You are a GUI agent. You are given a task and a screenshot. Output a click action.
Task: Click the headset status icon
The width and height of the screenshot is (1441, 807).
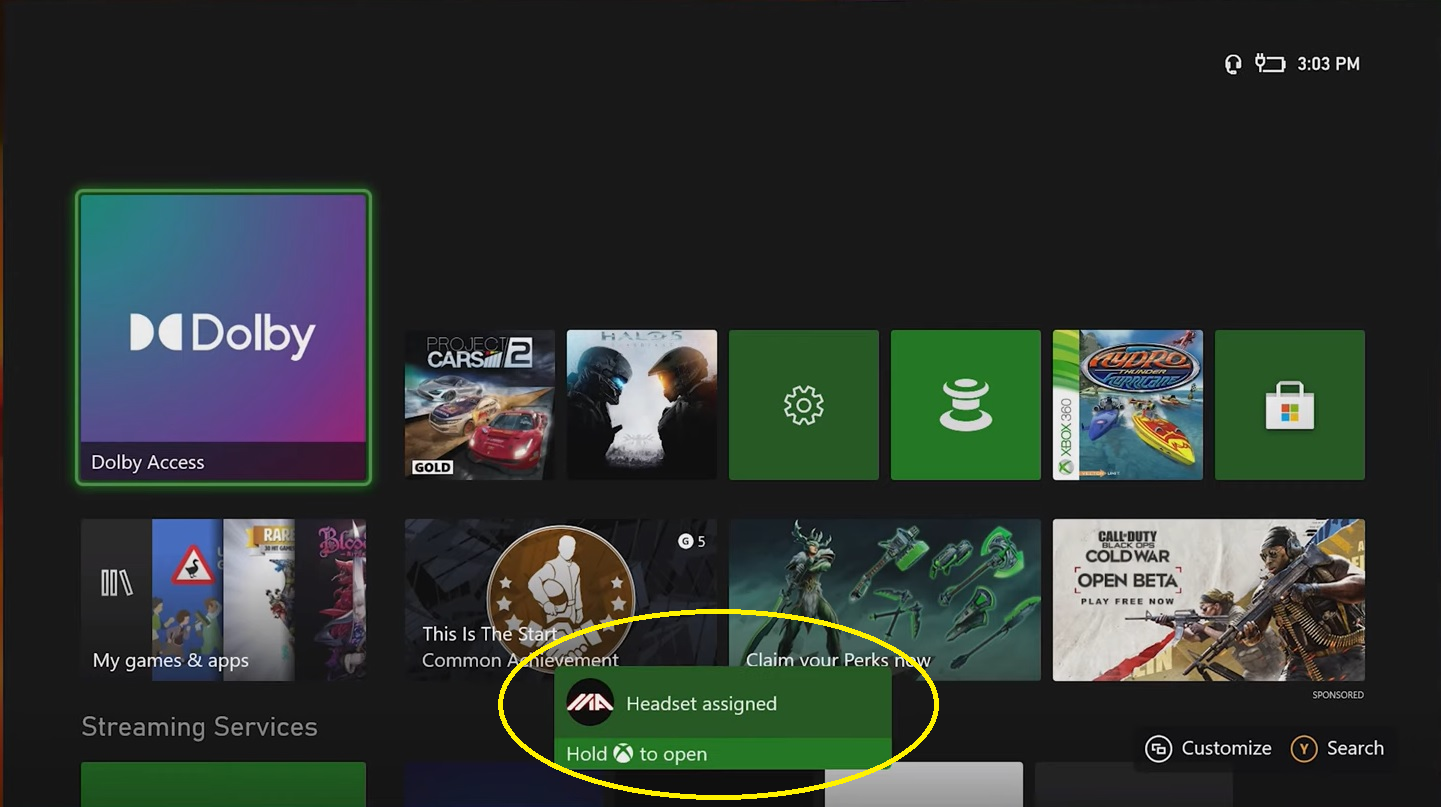(1233, 64)
